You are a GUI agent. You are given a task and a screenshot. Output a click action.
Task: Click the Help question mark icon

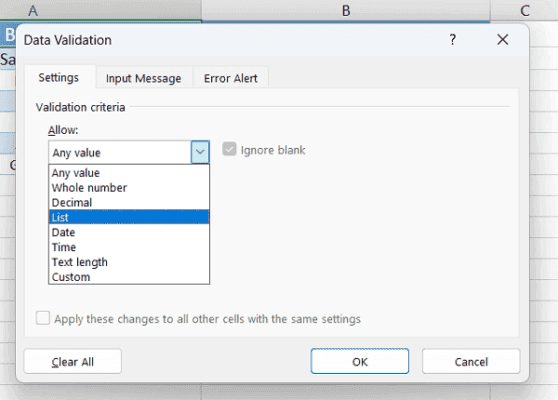pyautogui.click(x=452, y=40)
